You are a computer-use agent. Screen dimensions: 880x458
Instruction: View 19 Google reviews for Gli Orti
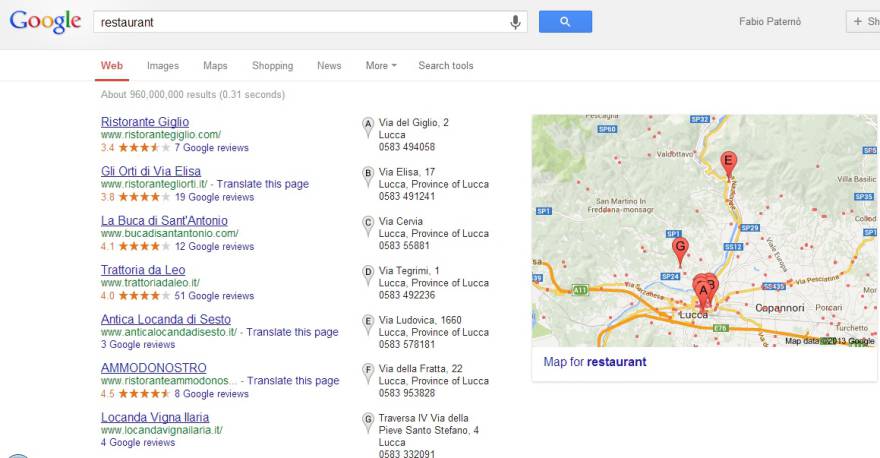(214, 197)
